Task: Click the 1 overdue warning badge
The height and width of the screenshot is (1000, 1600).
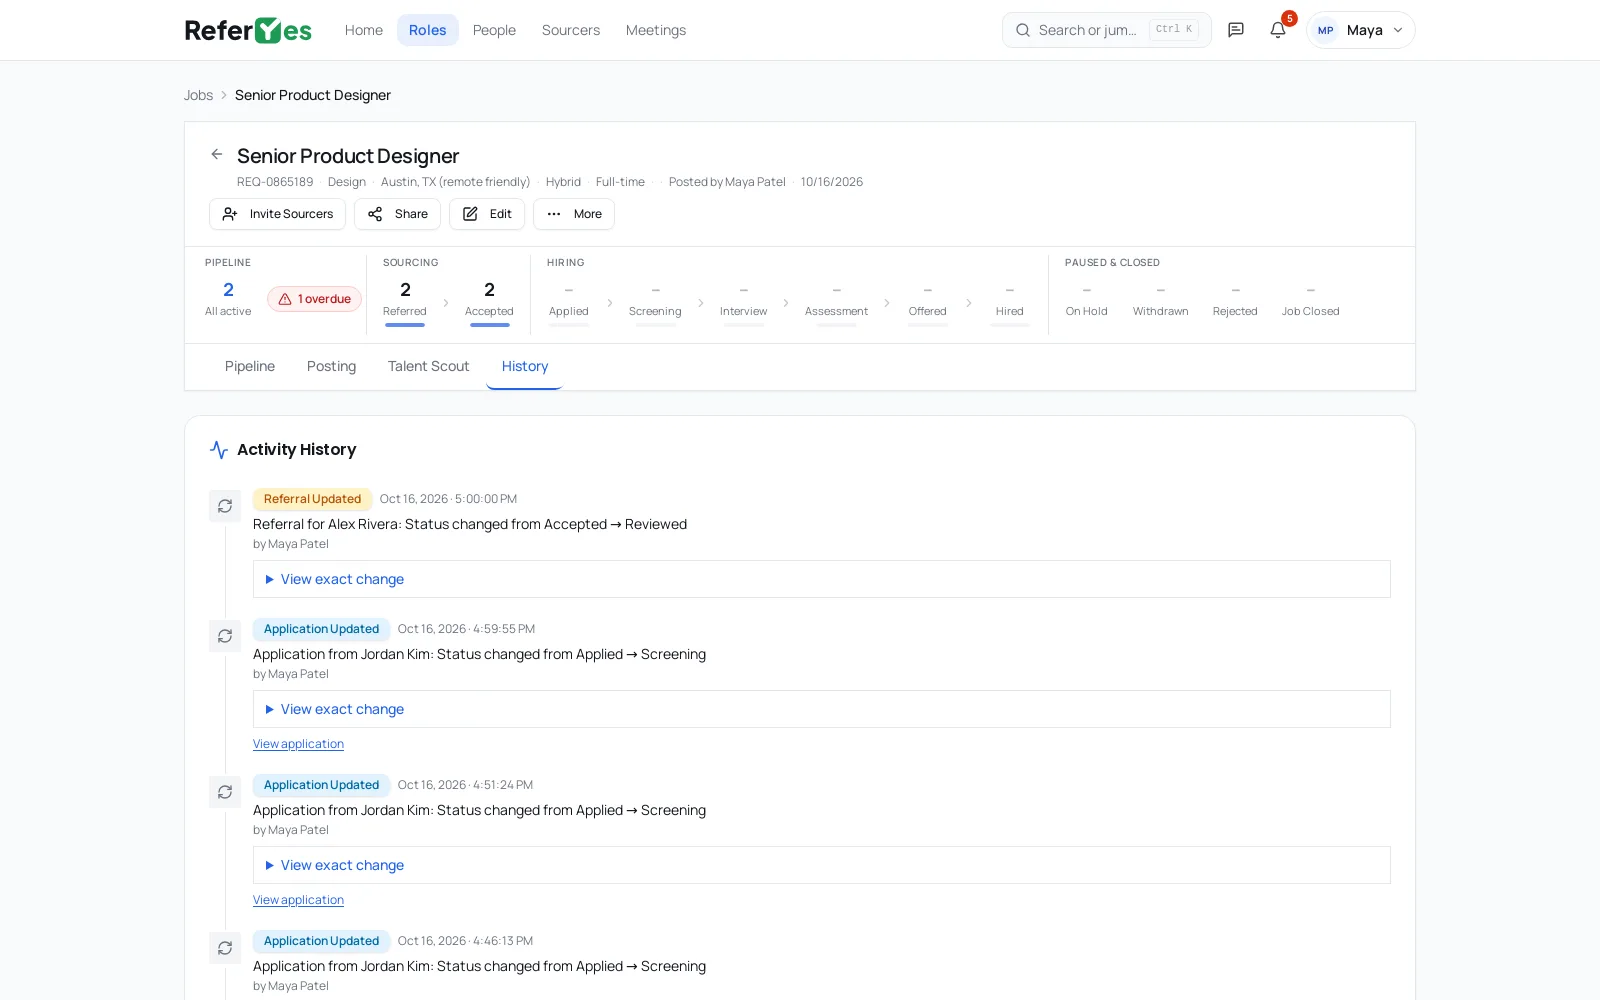Action: [x=314, y=299]
